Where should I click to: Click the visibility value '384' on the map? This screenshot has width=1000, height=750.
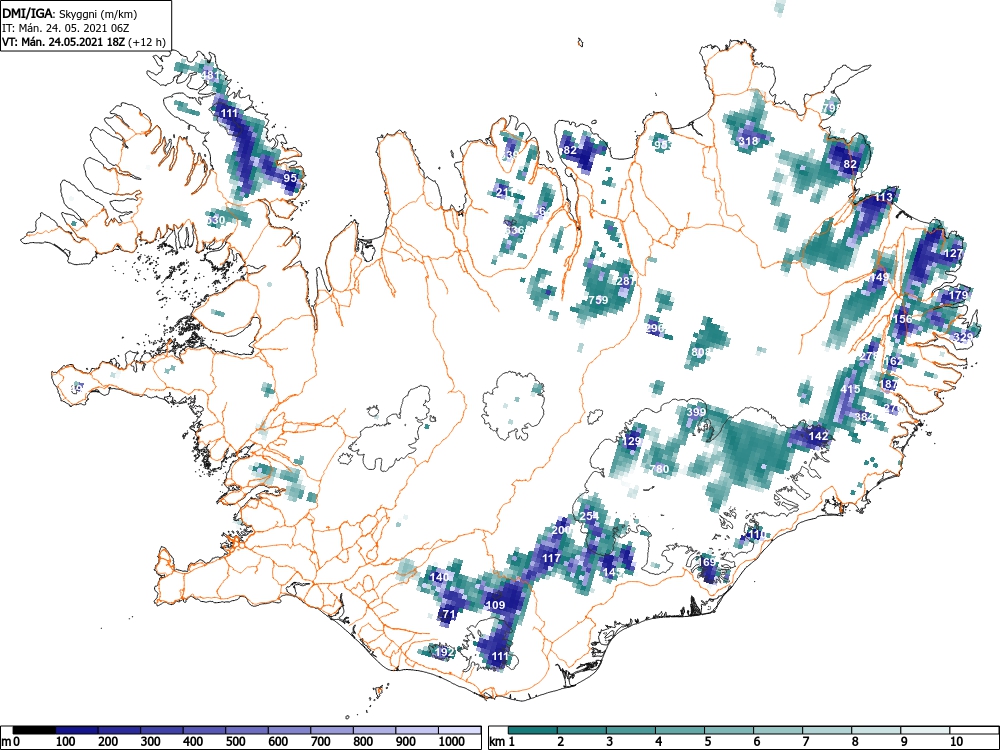[x=864, y=417]
